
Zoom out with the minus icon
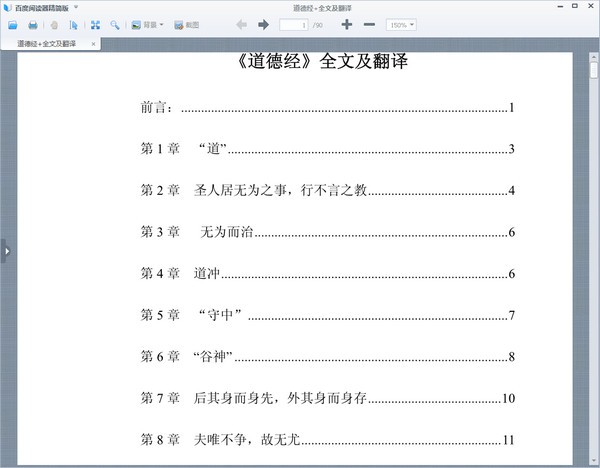click(x=369, y=24)
